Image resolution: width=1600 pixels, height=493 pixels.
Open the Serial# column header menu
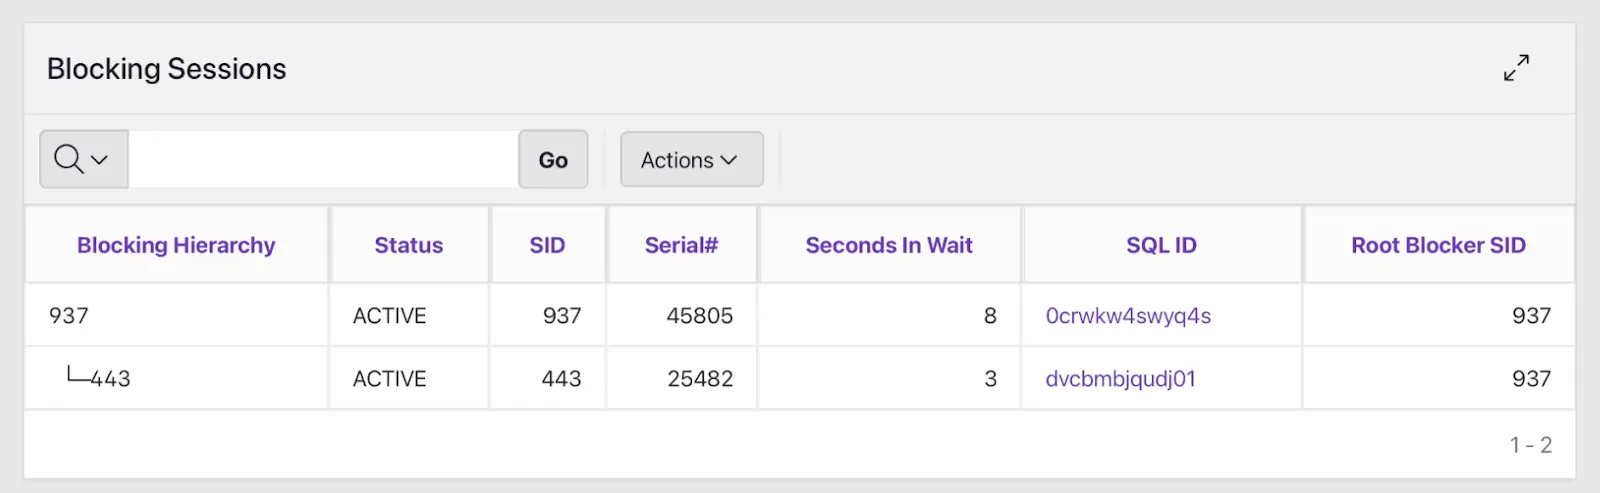681,245
